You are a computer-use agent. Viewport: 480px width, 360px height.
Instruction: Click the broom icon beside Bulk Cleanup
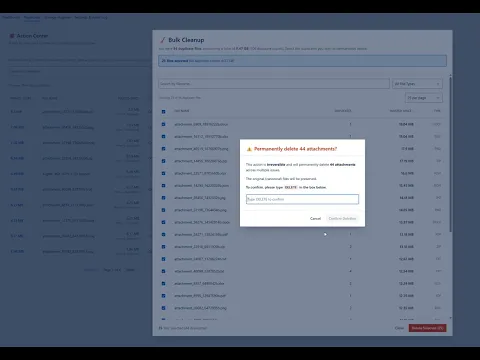click(163, 40)
